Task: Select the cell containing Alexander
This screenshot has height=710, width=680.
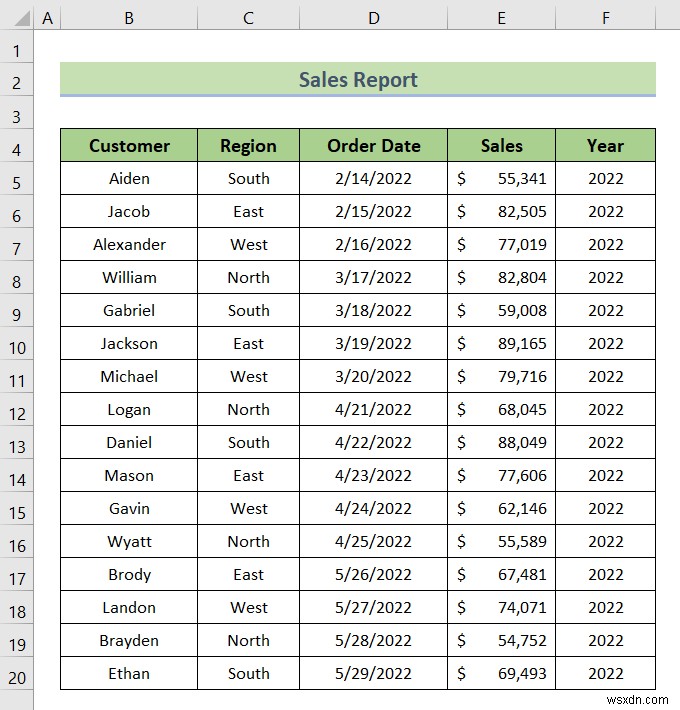Action: (129, 245)
